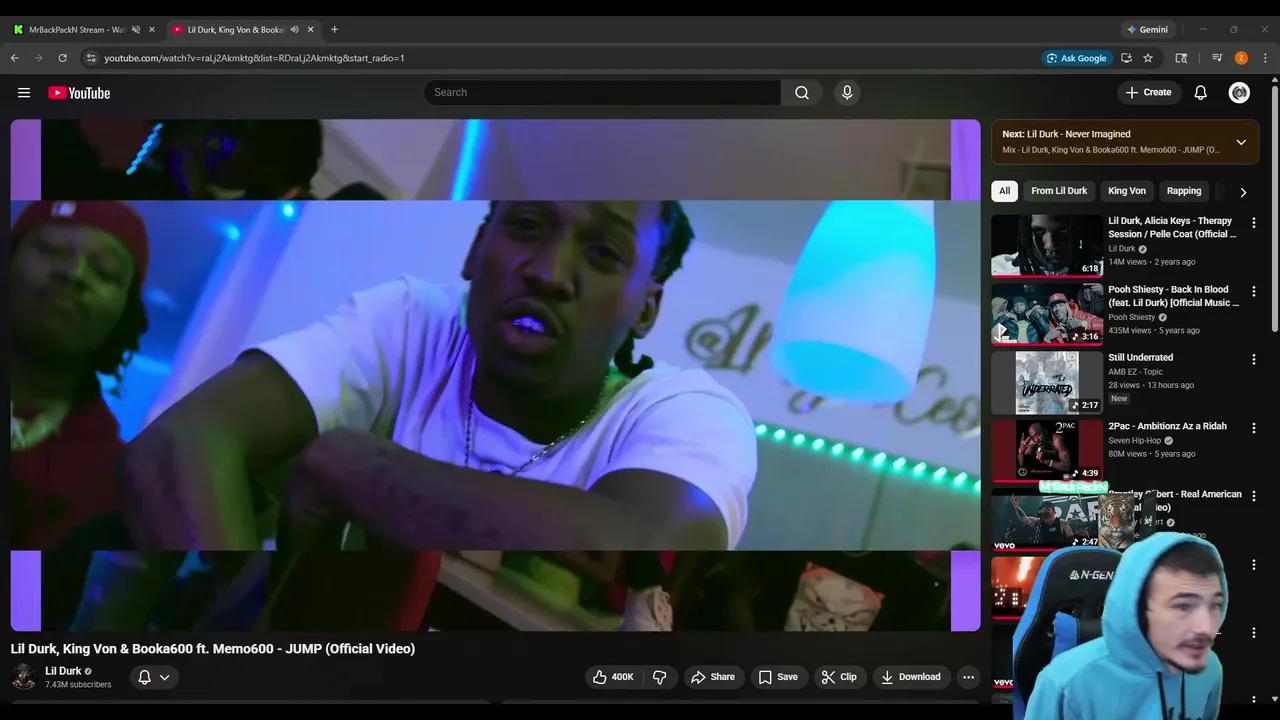The width and height of the screenshot is (1280, 720).
Task: Open the Therapy Session video thumbnail
Action: coord(1047,245)
